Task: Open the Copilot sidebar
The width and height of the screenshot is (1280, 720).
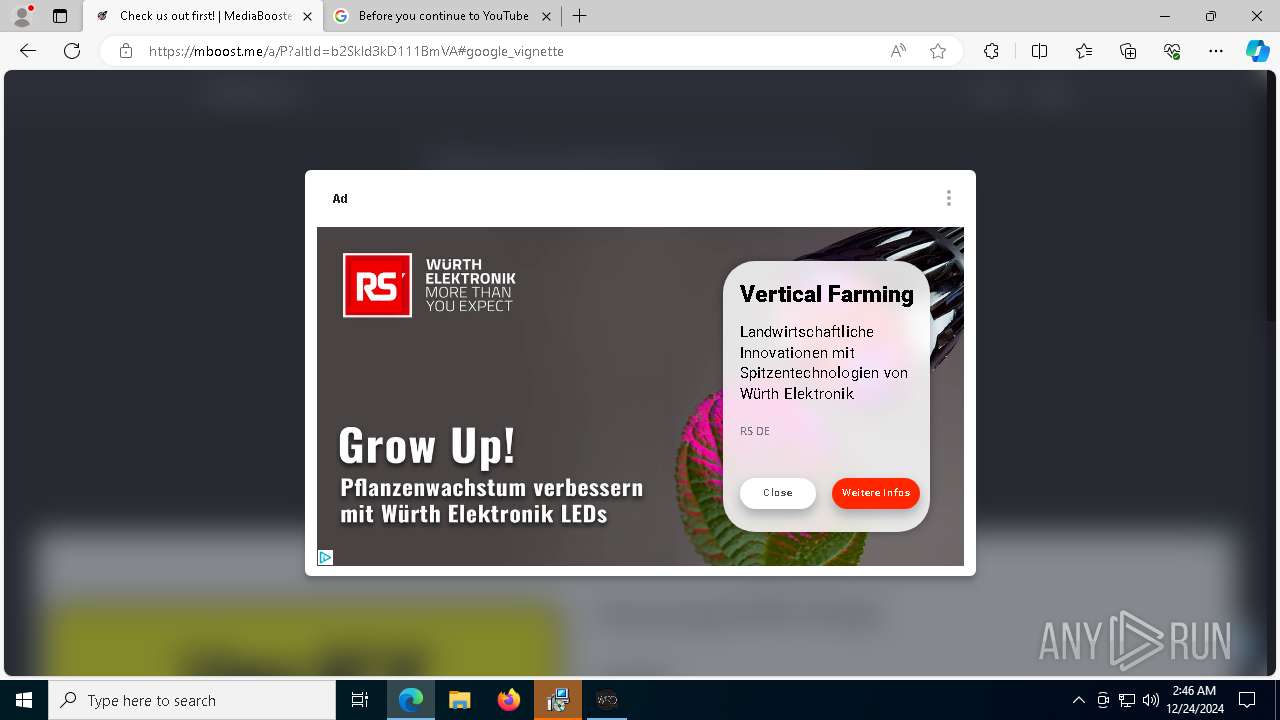Action: [x=1257, y=51]
